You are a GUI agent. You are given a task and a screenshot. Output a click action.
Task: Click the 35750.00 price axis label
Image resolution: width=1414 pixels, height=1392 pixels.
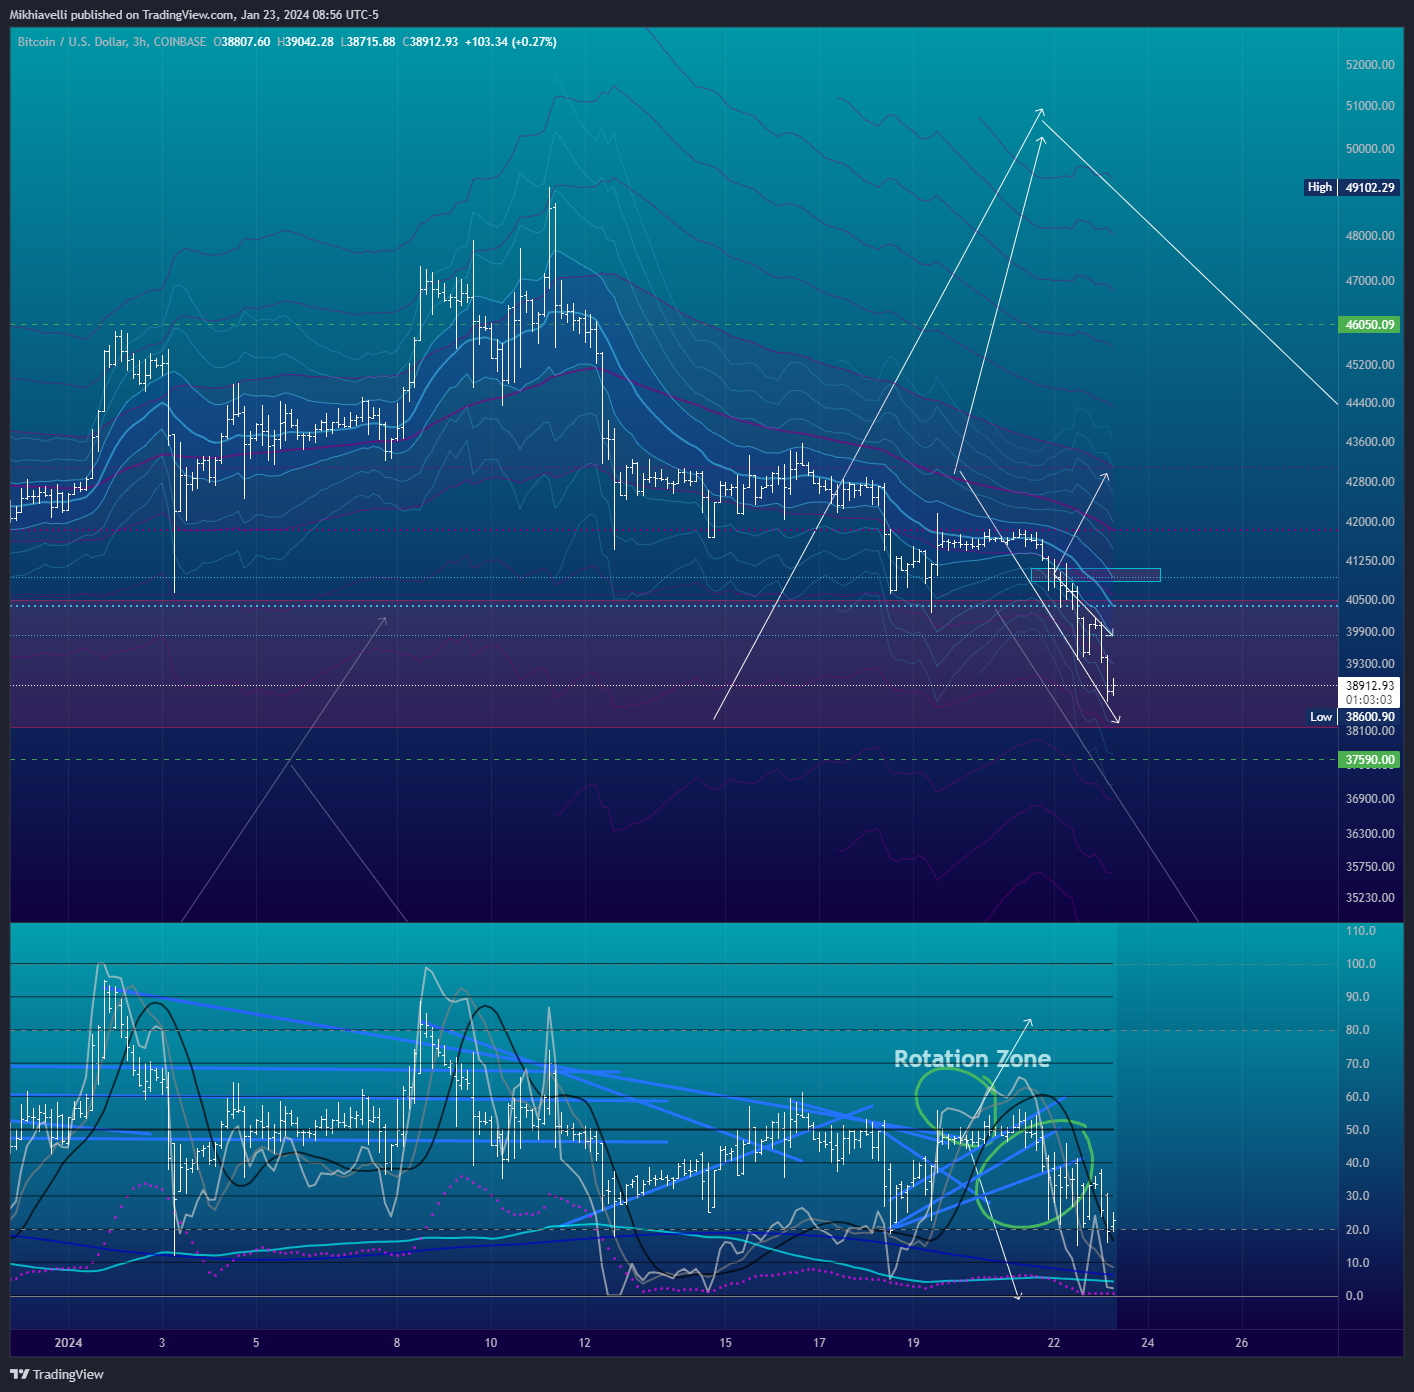click(x=1370, y=867)
